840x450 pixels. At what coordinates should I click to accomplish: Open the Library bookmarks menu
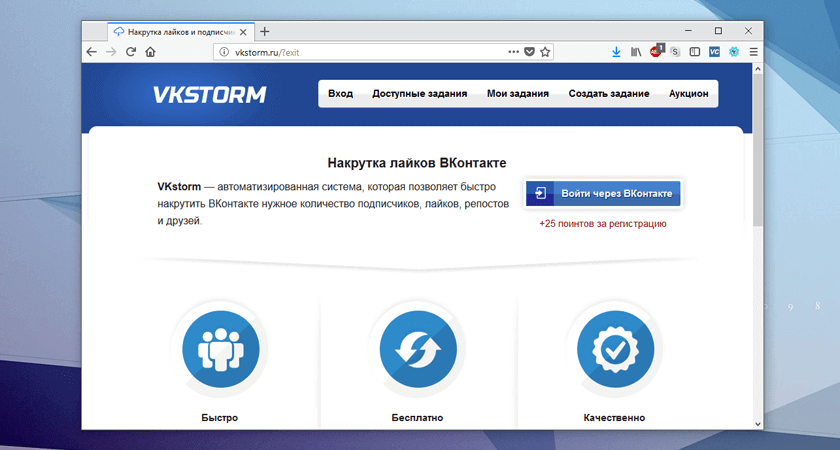636,52
